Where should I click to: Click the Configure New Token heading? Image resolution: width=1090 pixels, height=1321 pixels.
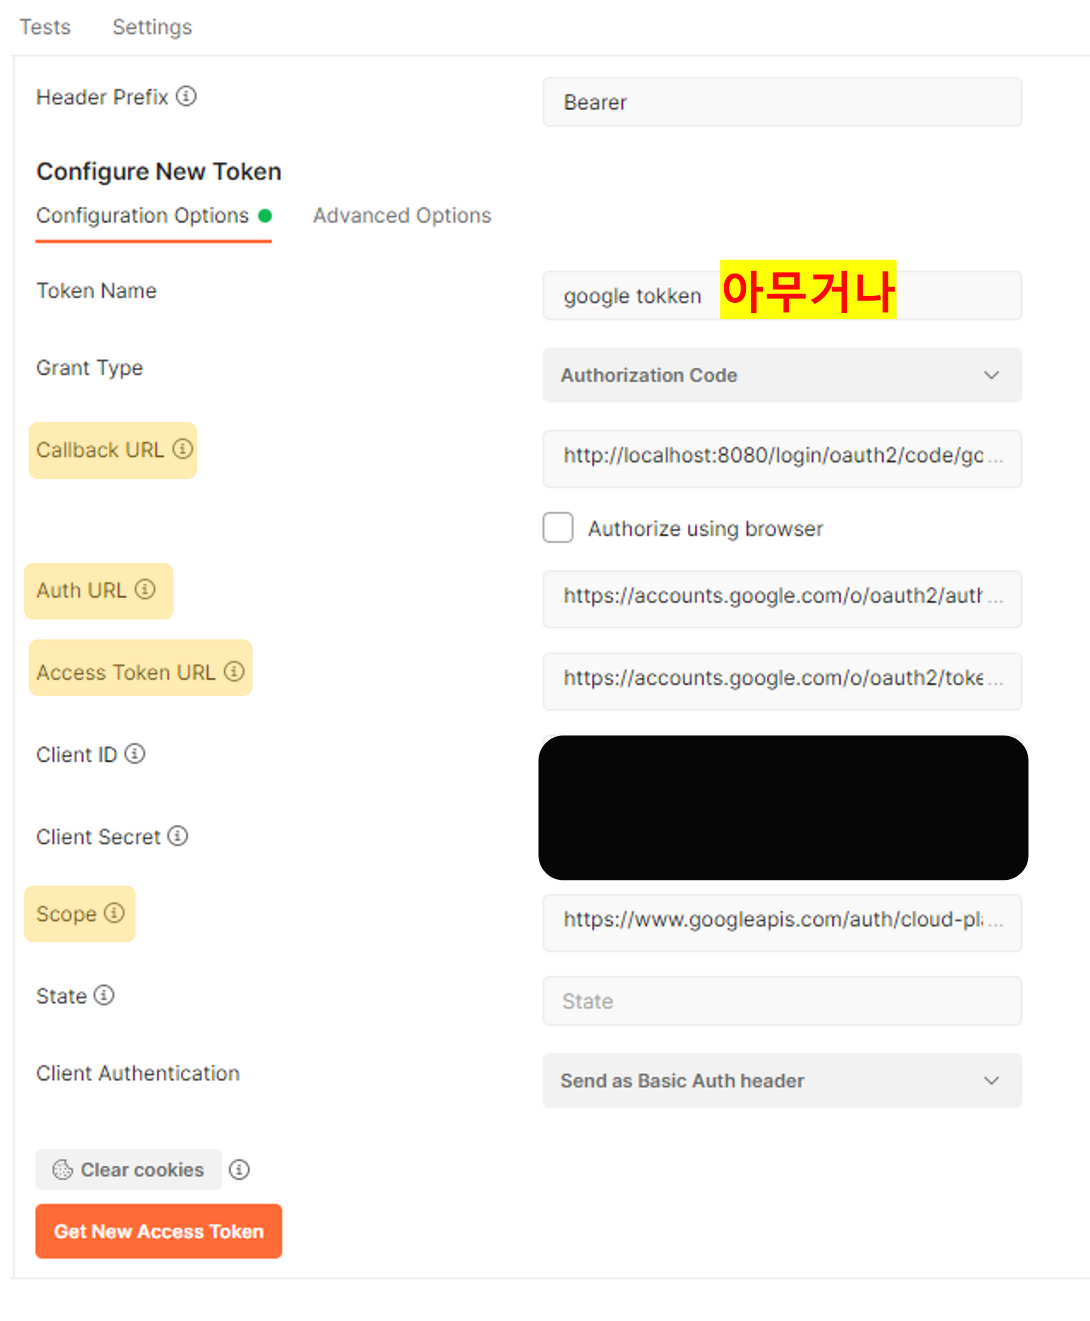pos(159,172)
